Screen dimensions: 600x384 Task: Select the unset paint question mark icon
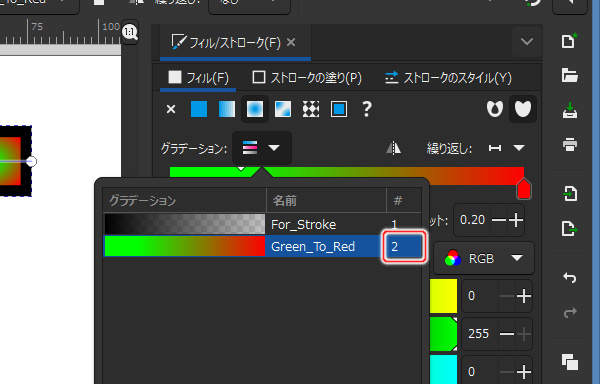(367, 109)
